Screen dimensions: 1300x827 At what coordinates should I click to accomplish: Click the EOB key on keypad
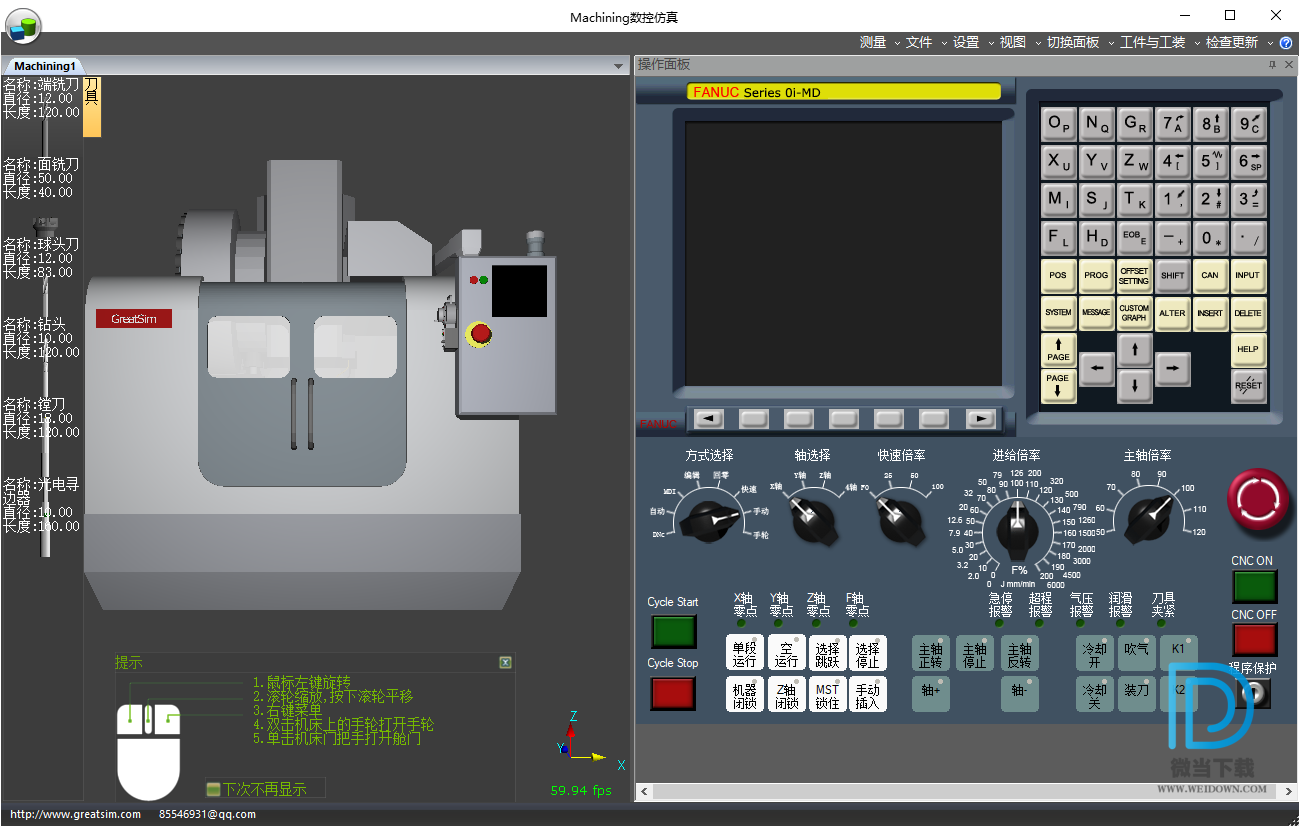[1134, 236]
